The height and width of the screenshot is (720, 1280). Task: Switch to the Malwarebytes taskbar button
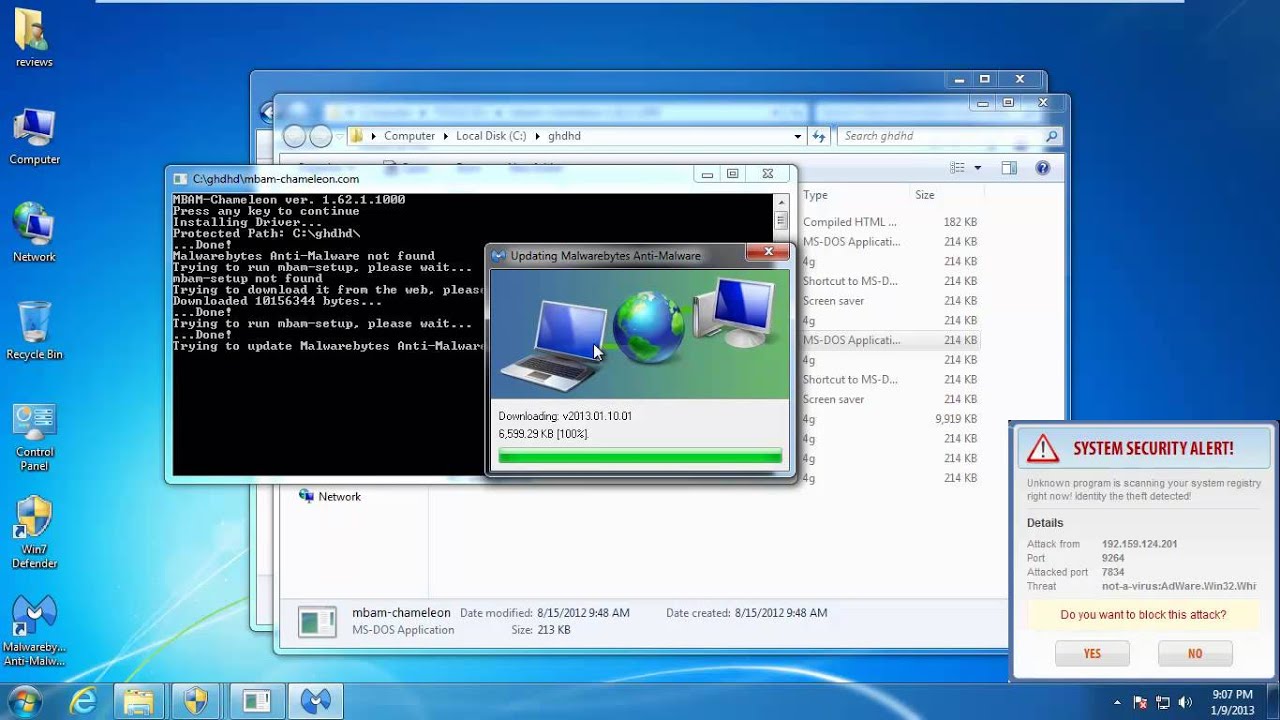coord(316,701)
